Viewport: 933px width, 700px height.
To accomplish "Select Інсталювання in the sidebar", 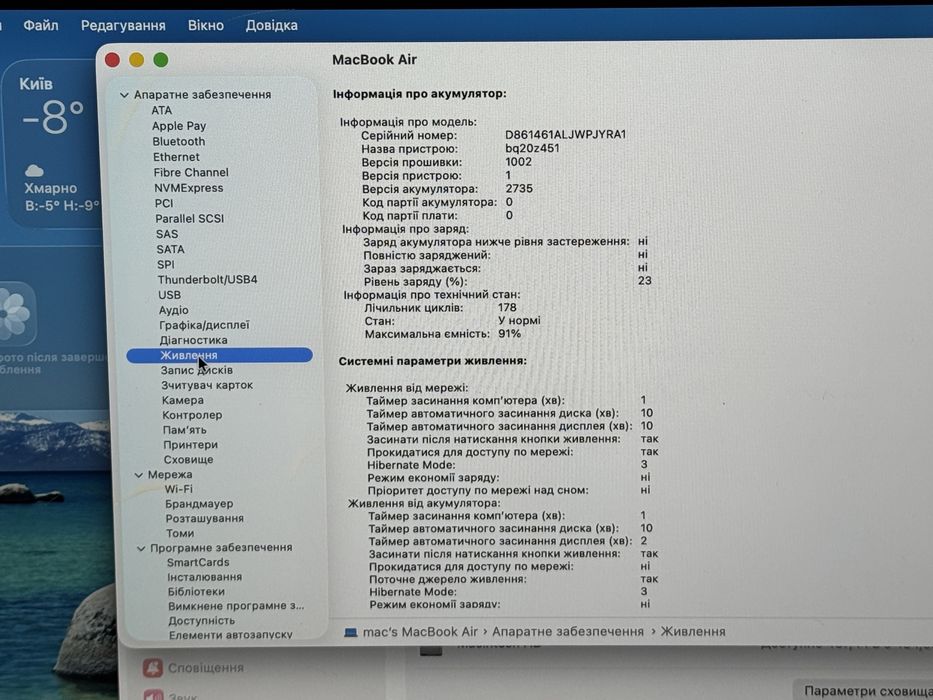I will click(x=205, y=577).
